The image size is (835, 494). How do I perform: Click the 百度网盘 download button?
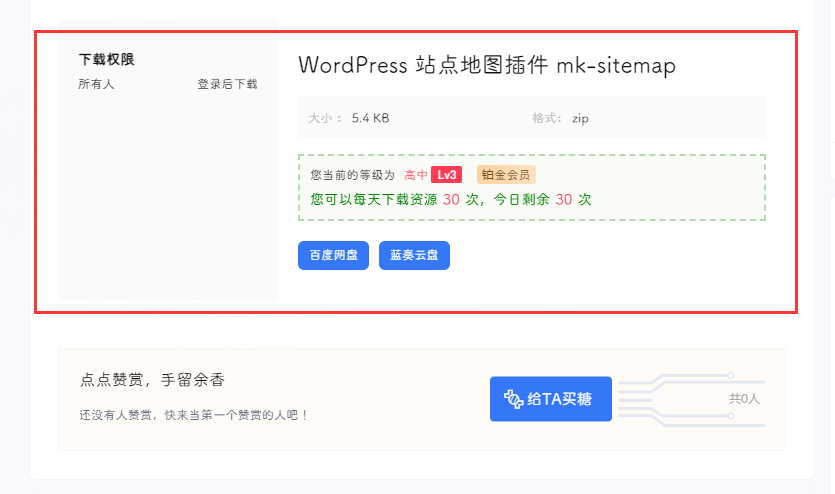point(333,256)
